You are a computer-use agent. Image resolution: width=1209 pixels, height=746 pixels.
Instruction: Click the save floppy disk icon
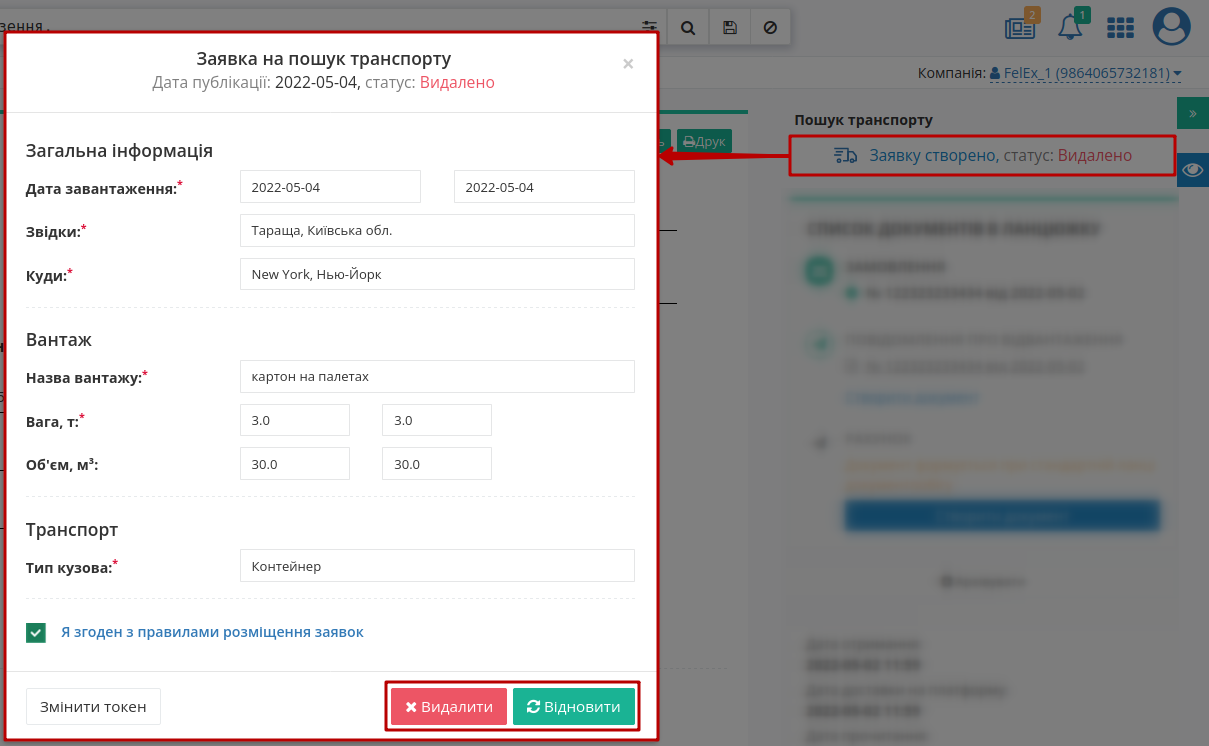click(x=730, y=28)
